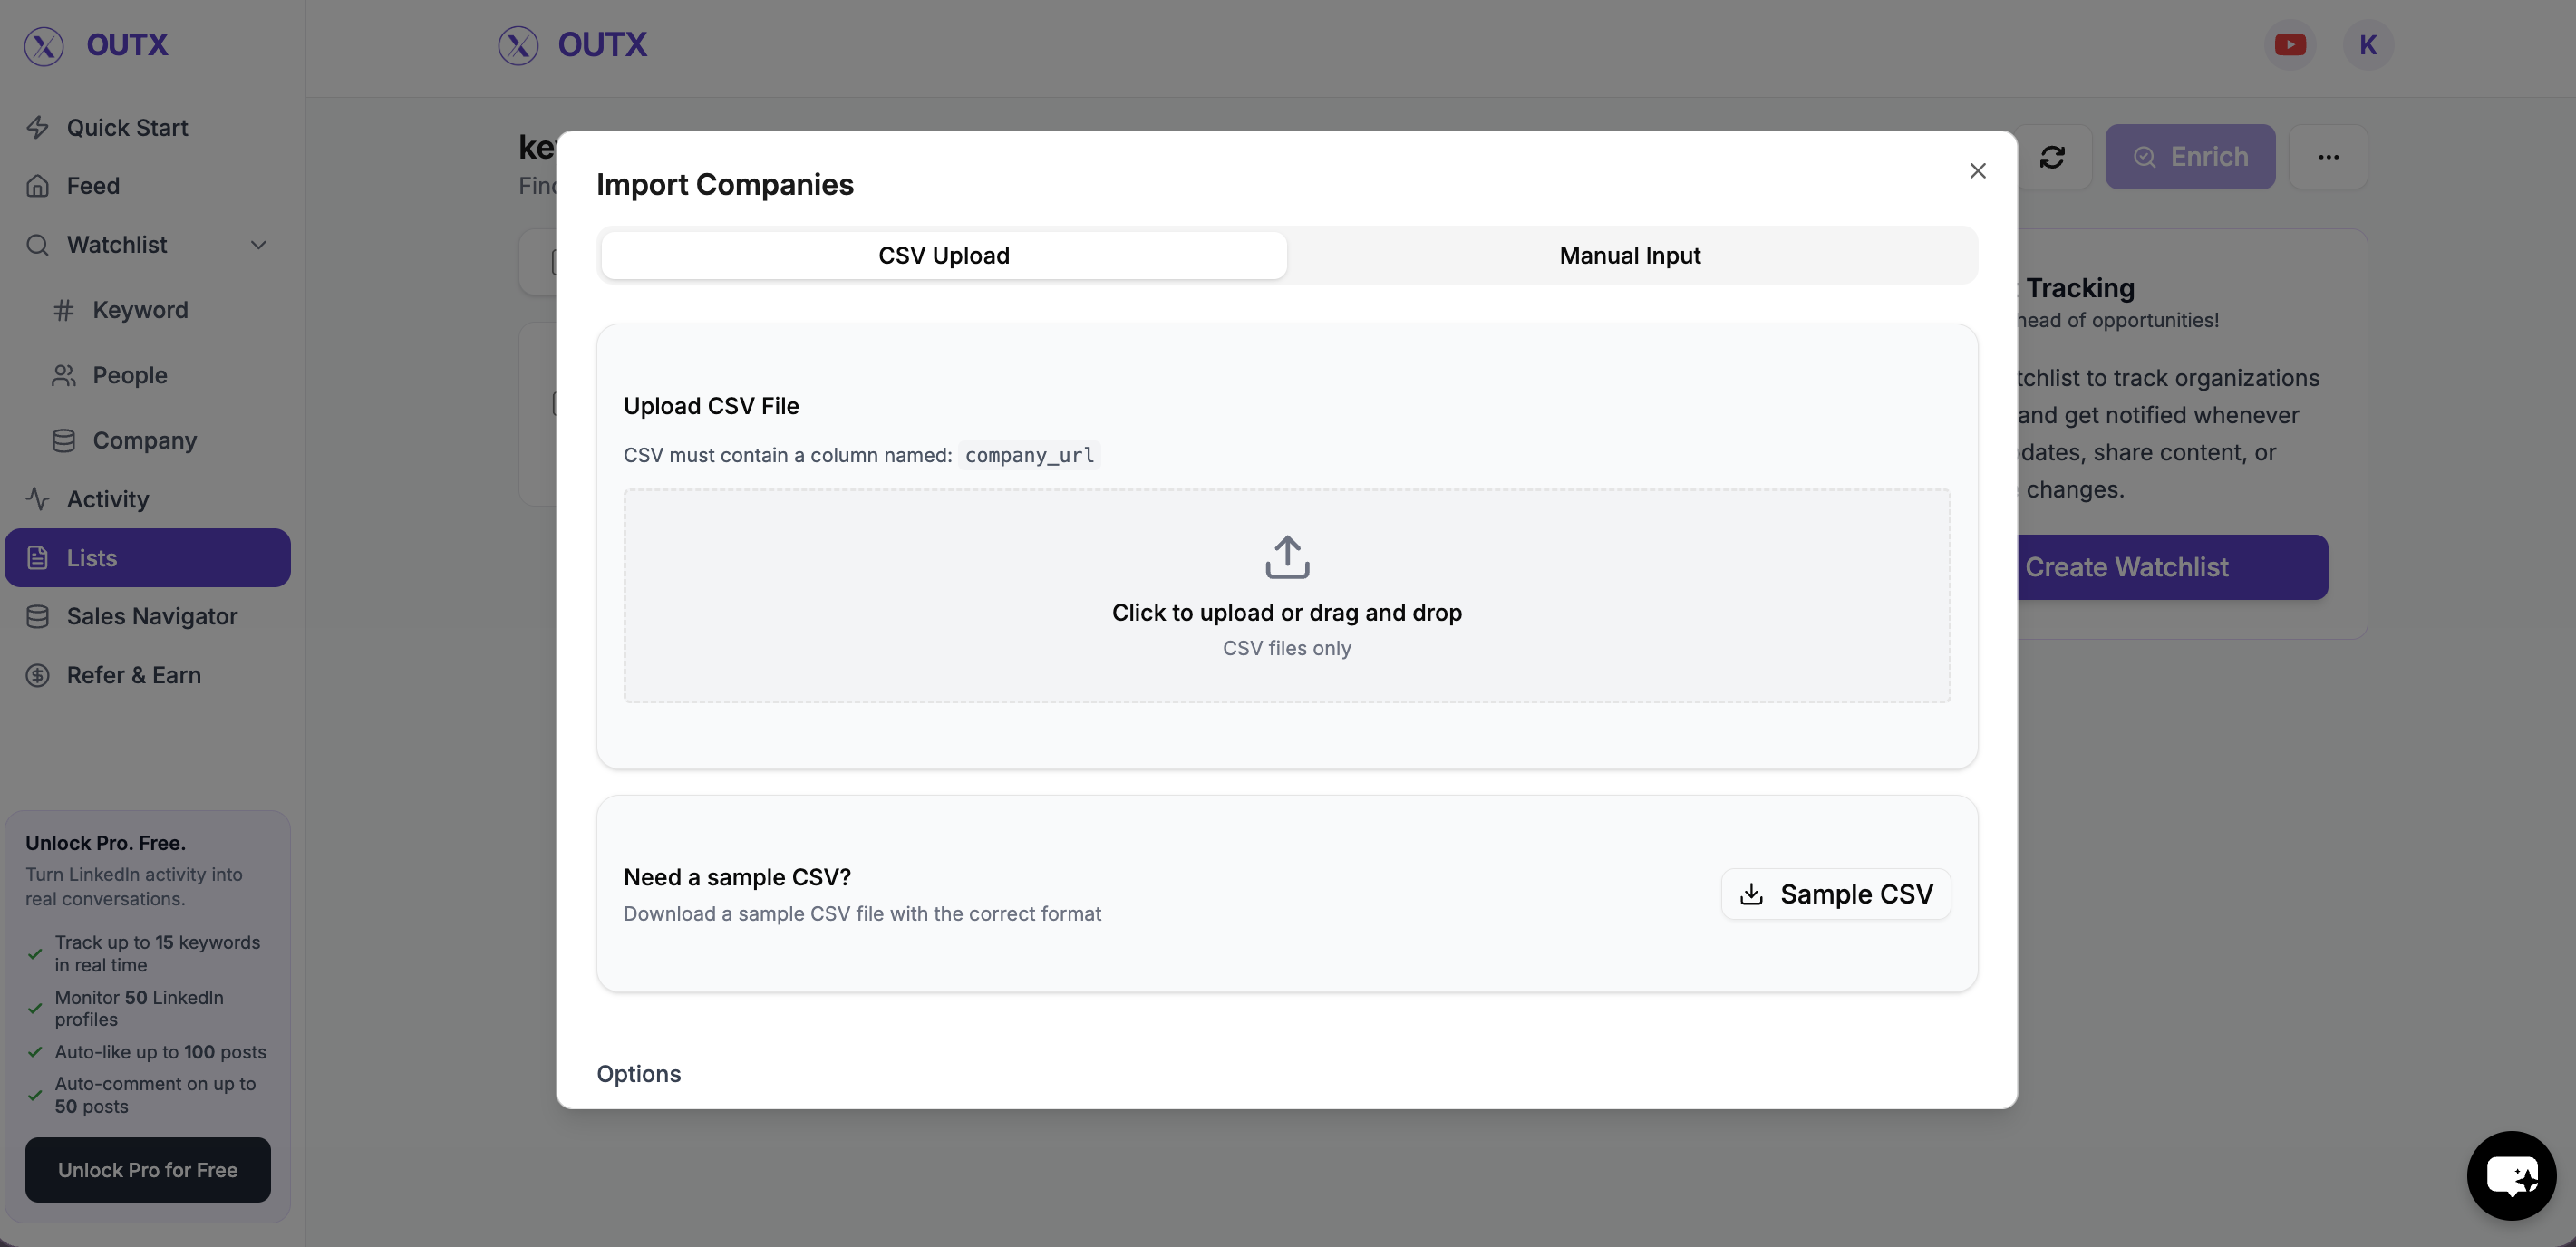Click the Enrich button
The image size is (2576, 1247).
[2189, 157]
